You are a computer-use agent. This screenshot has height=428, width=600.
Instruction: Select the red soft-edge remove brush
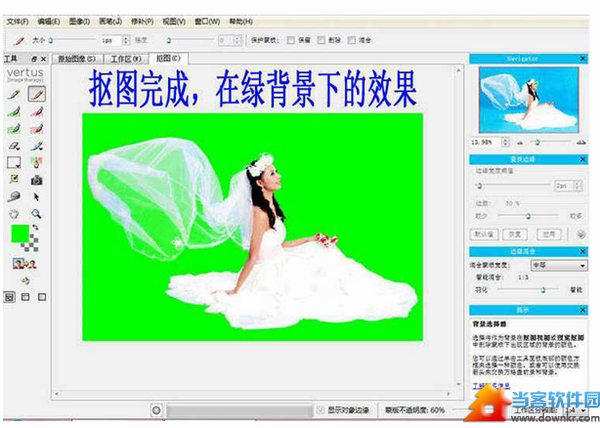pos(36,112)
